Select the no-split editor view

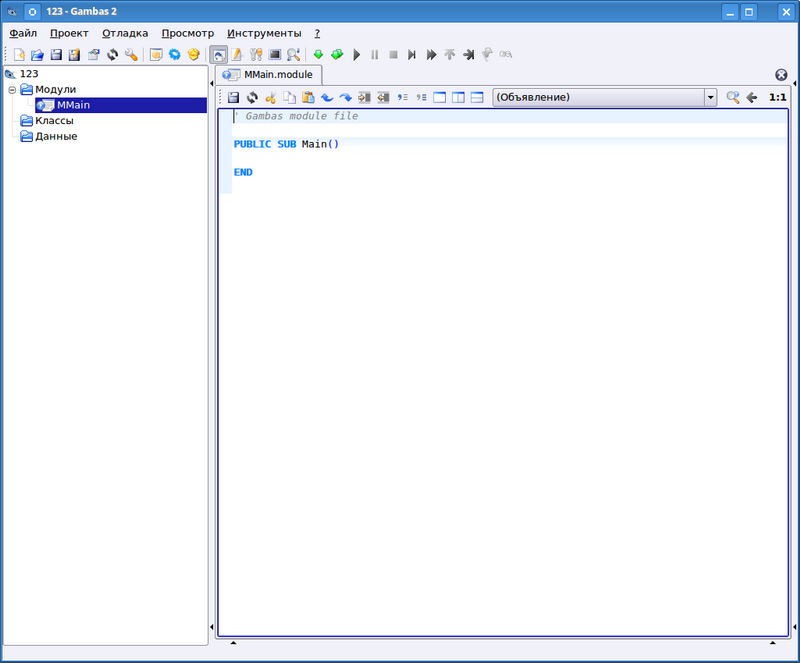[439, 97]
